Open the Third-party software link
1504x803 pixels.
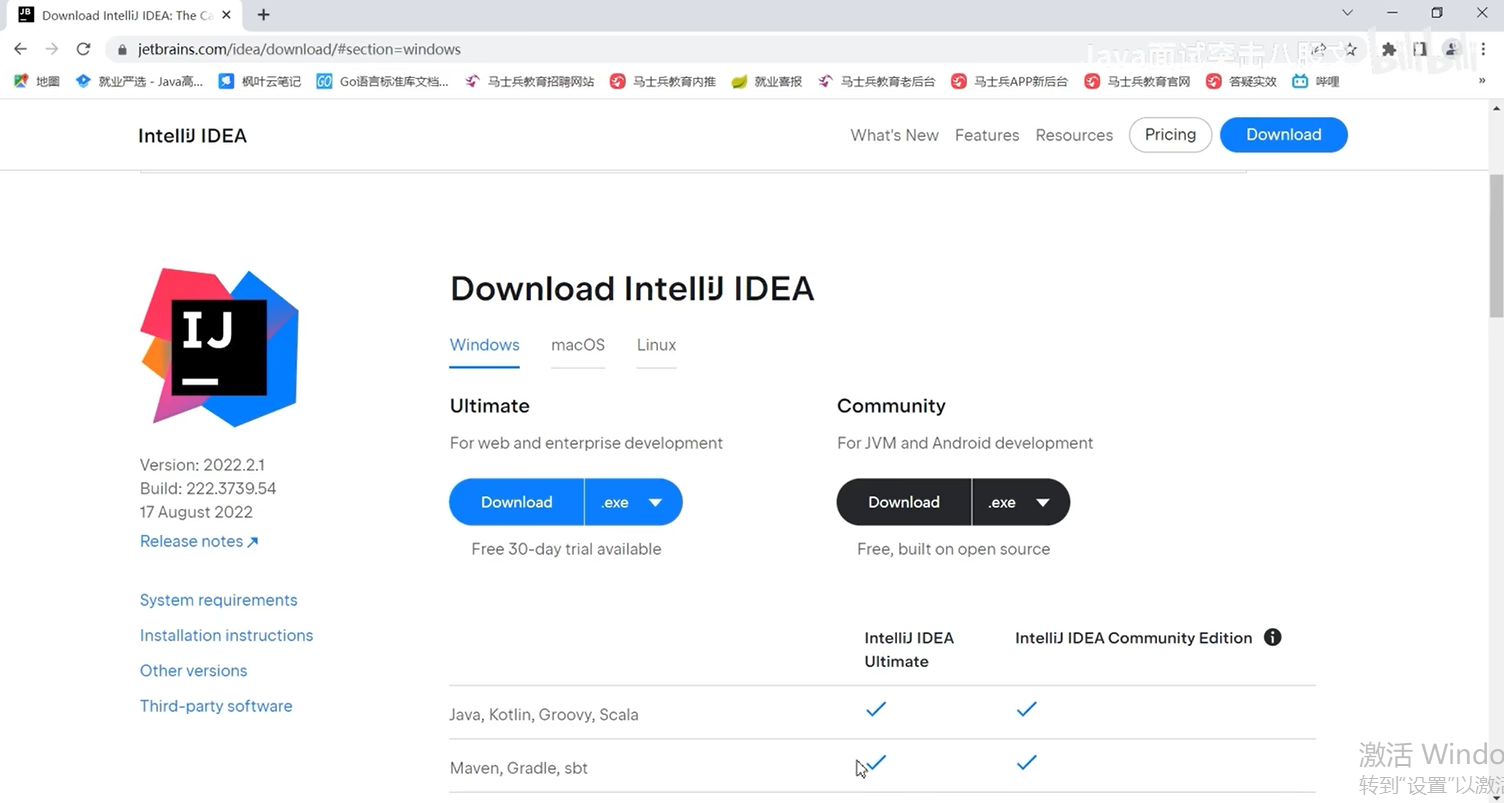pyautogui.click(x=216, y=706)
